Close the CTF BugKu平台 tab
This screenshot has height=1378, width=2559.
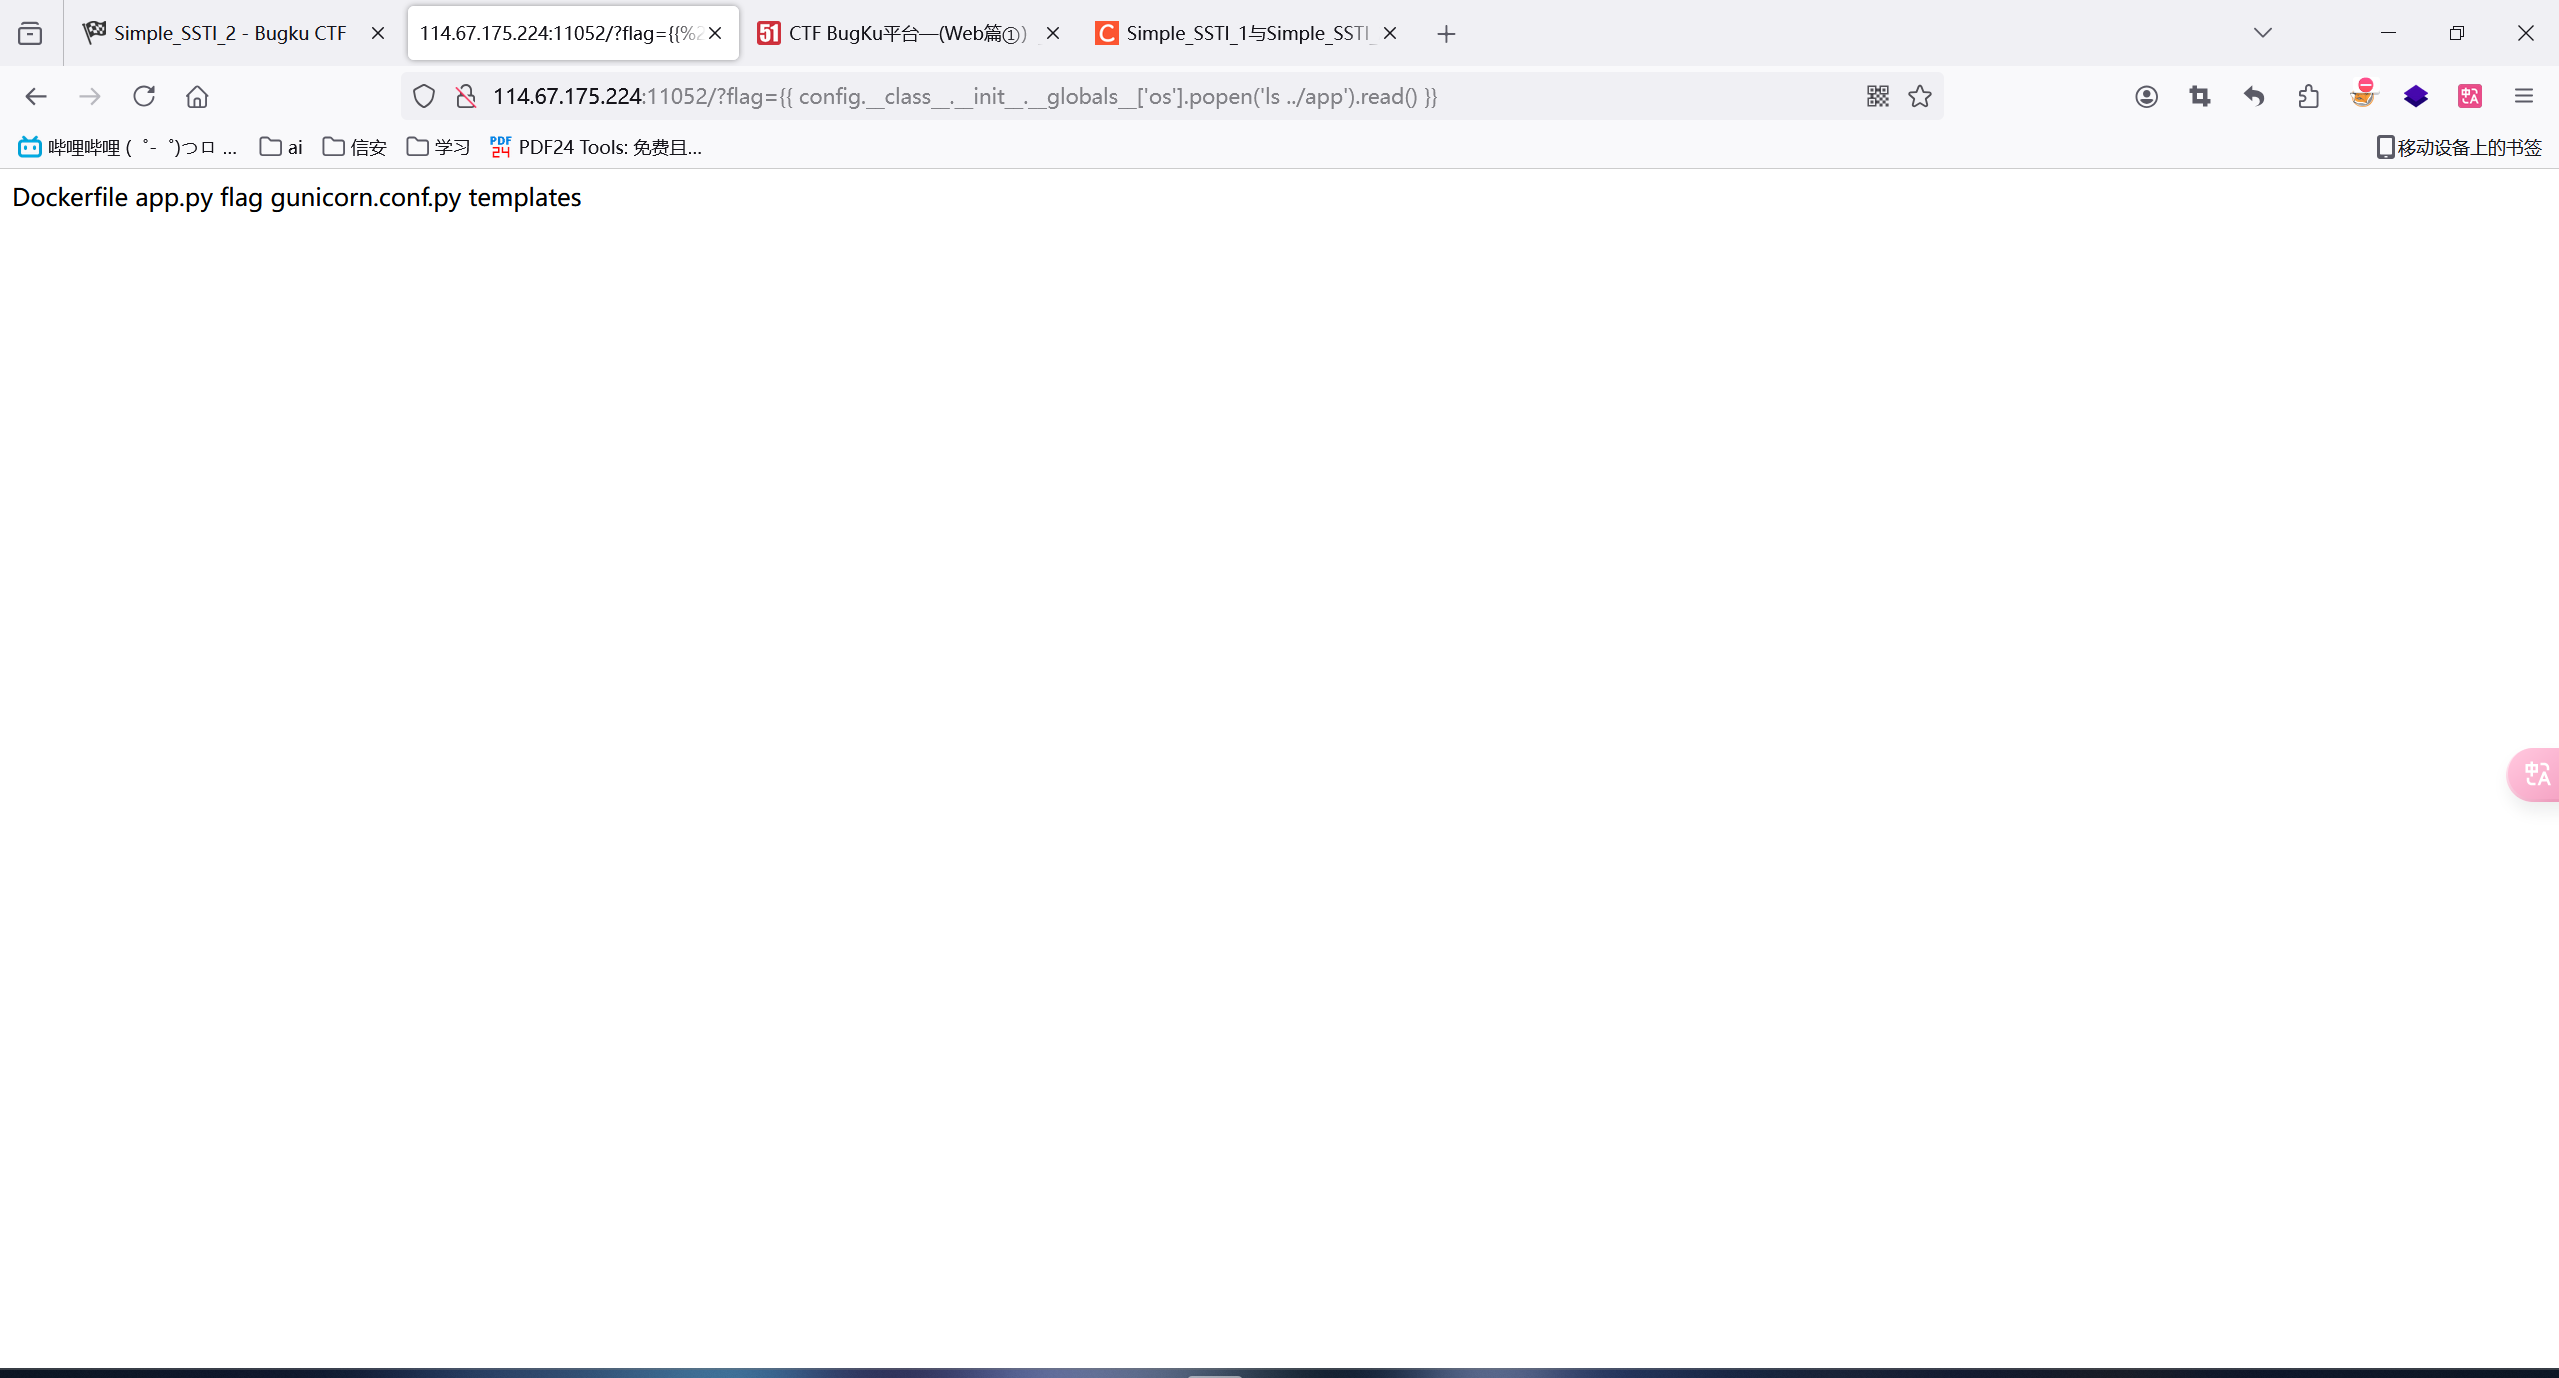(x=1052, y=33)
